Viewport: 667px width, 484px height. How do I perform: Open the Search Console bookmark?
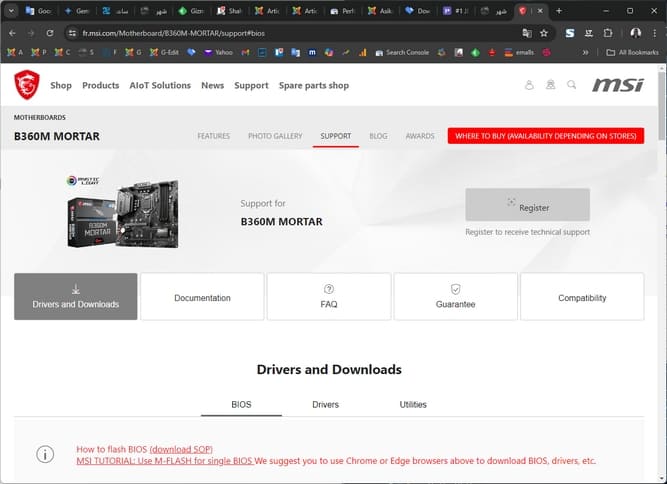click(402, 52)
